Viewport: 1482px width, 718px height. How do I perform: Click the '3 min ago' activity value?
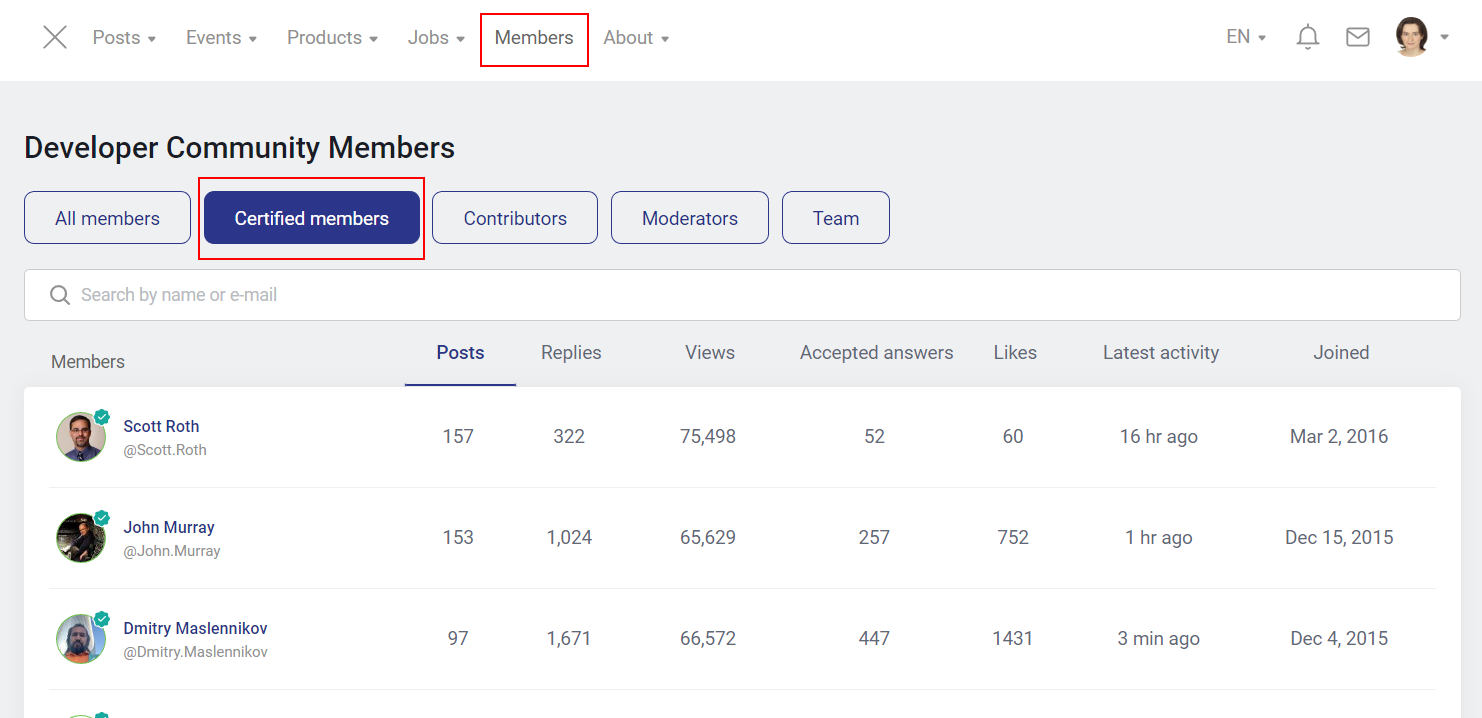tap(1159, 639)
